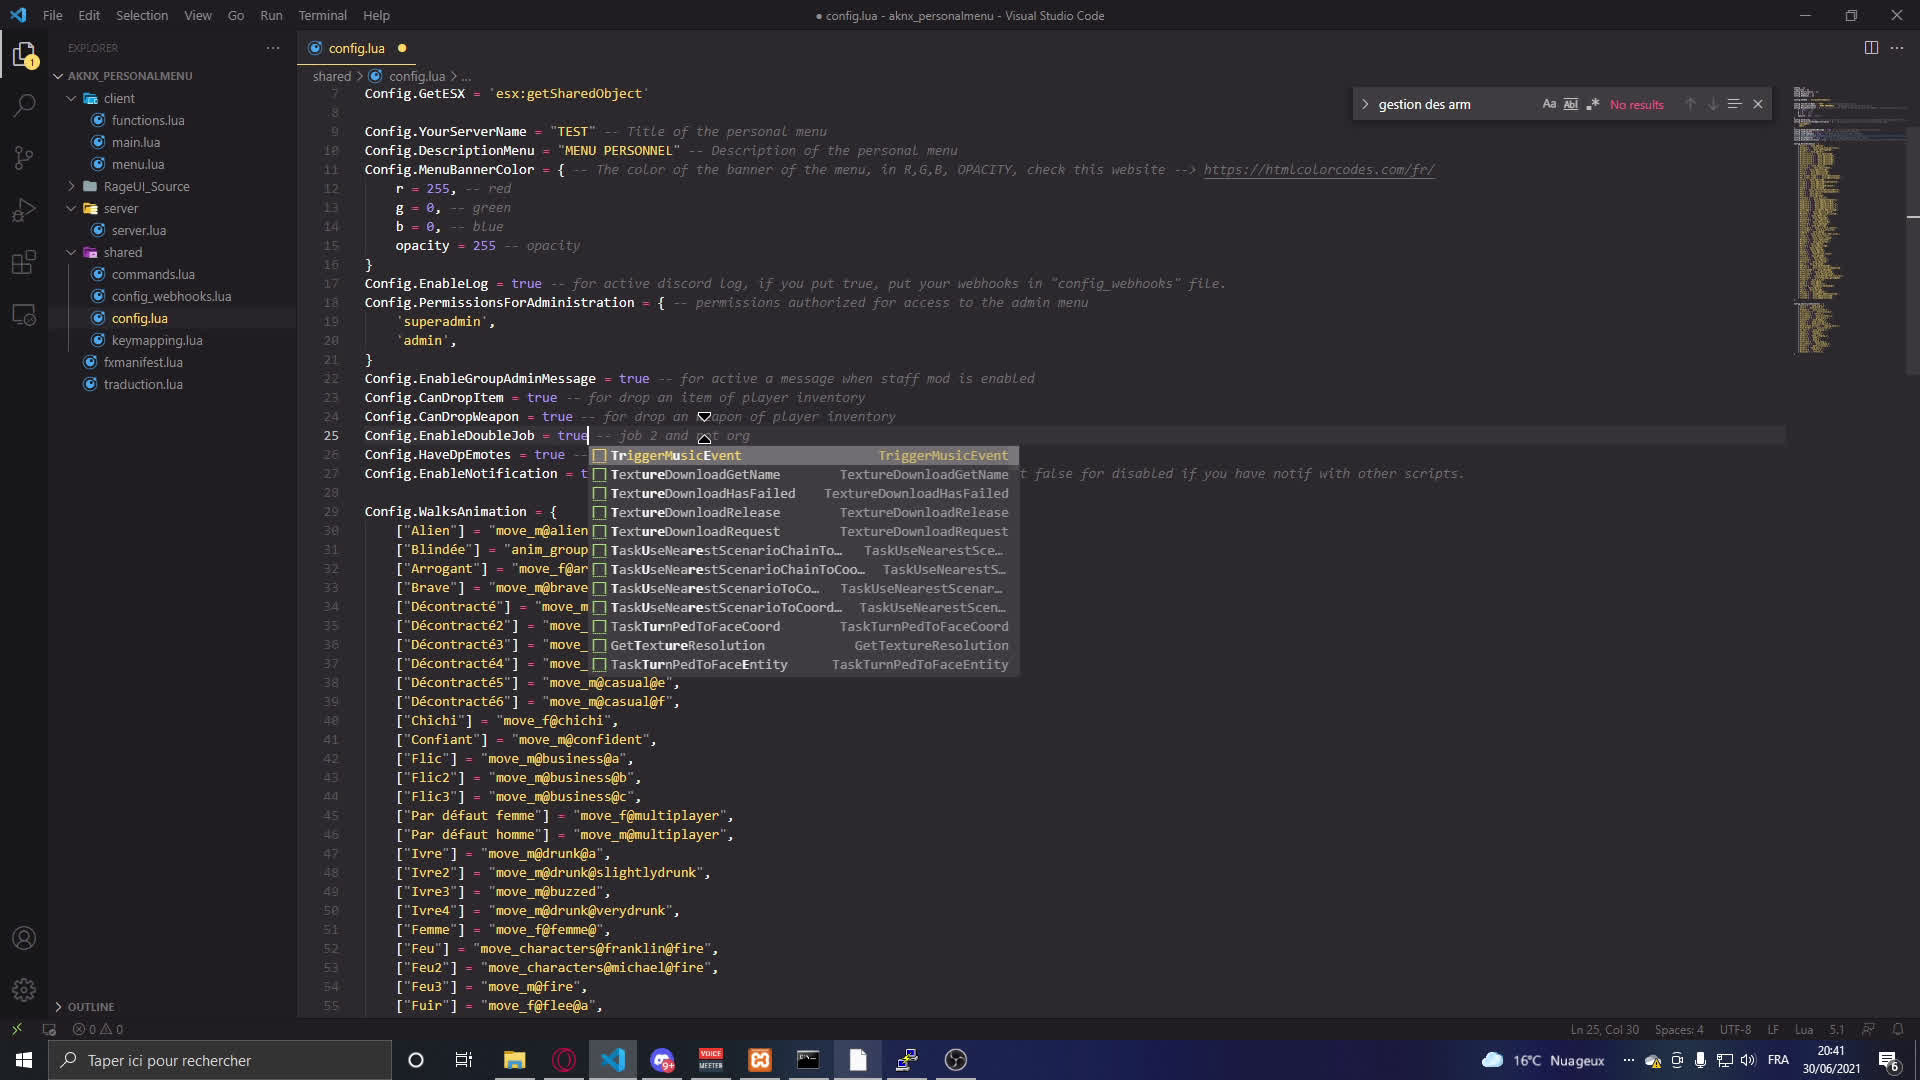
Task: Click the Next Match arrow in Find widget
Action: (x=1712, y=103)
